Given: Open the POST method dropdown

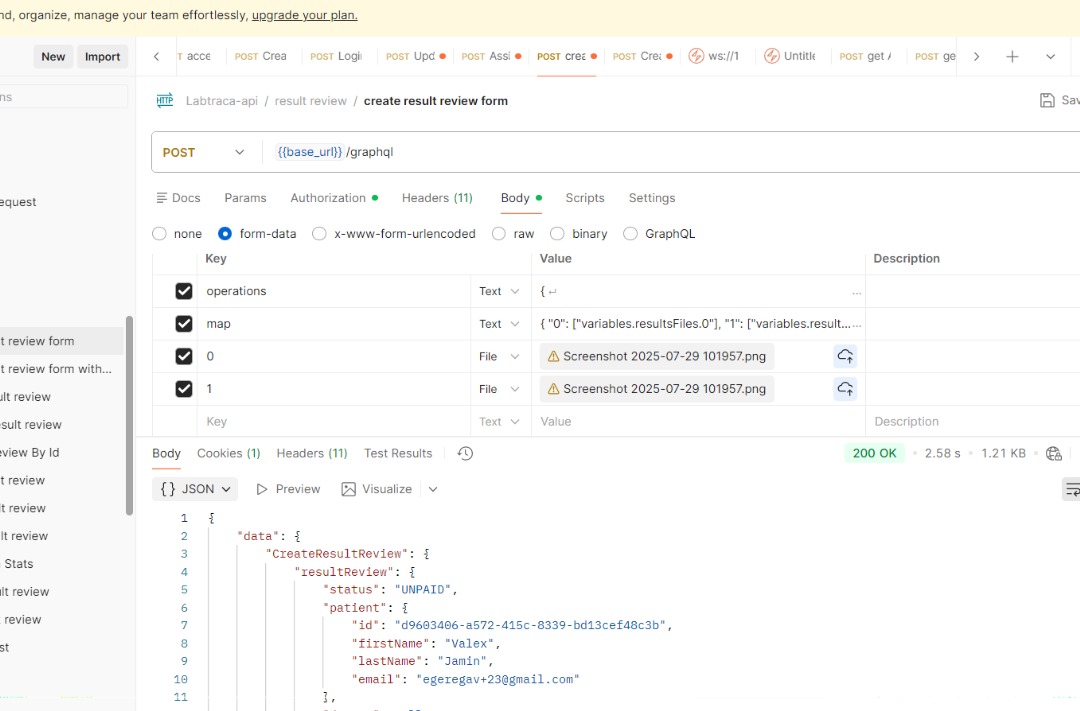Looking at the screenshot, I should pyautogui.click(x=205, y=152).
